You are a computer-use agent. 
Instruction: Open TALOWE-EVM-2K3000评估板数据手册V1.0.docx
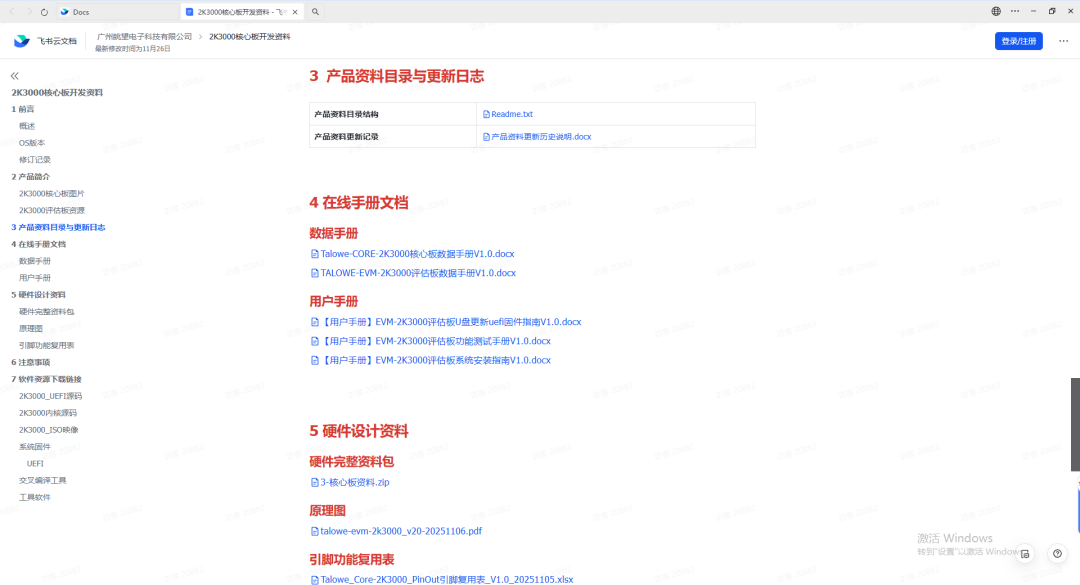[x=418, y=273]
